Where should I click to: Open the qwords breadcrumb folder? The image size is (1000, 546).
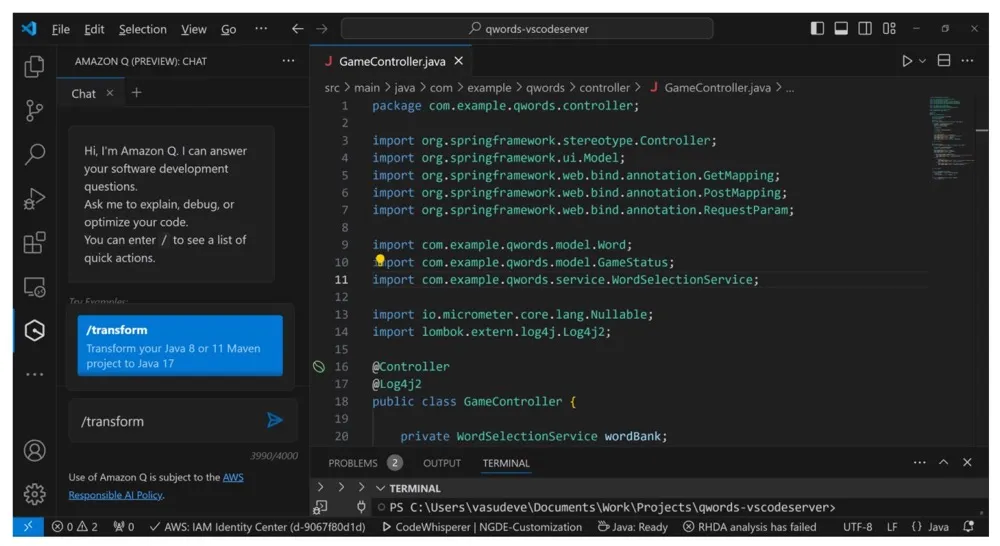(x=545, y=88)
